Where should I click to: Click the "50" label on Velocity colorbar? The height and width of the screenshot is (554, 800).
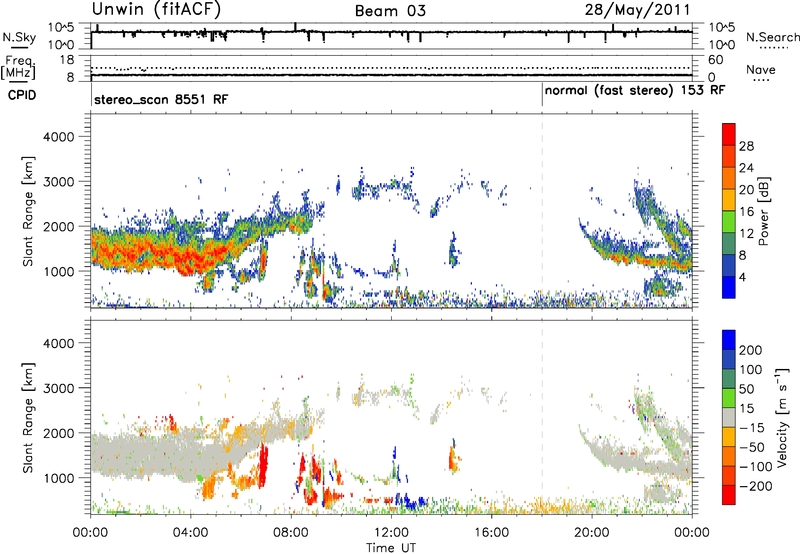coord(746,389)
